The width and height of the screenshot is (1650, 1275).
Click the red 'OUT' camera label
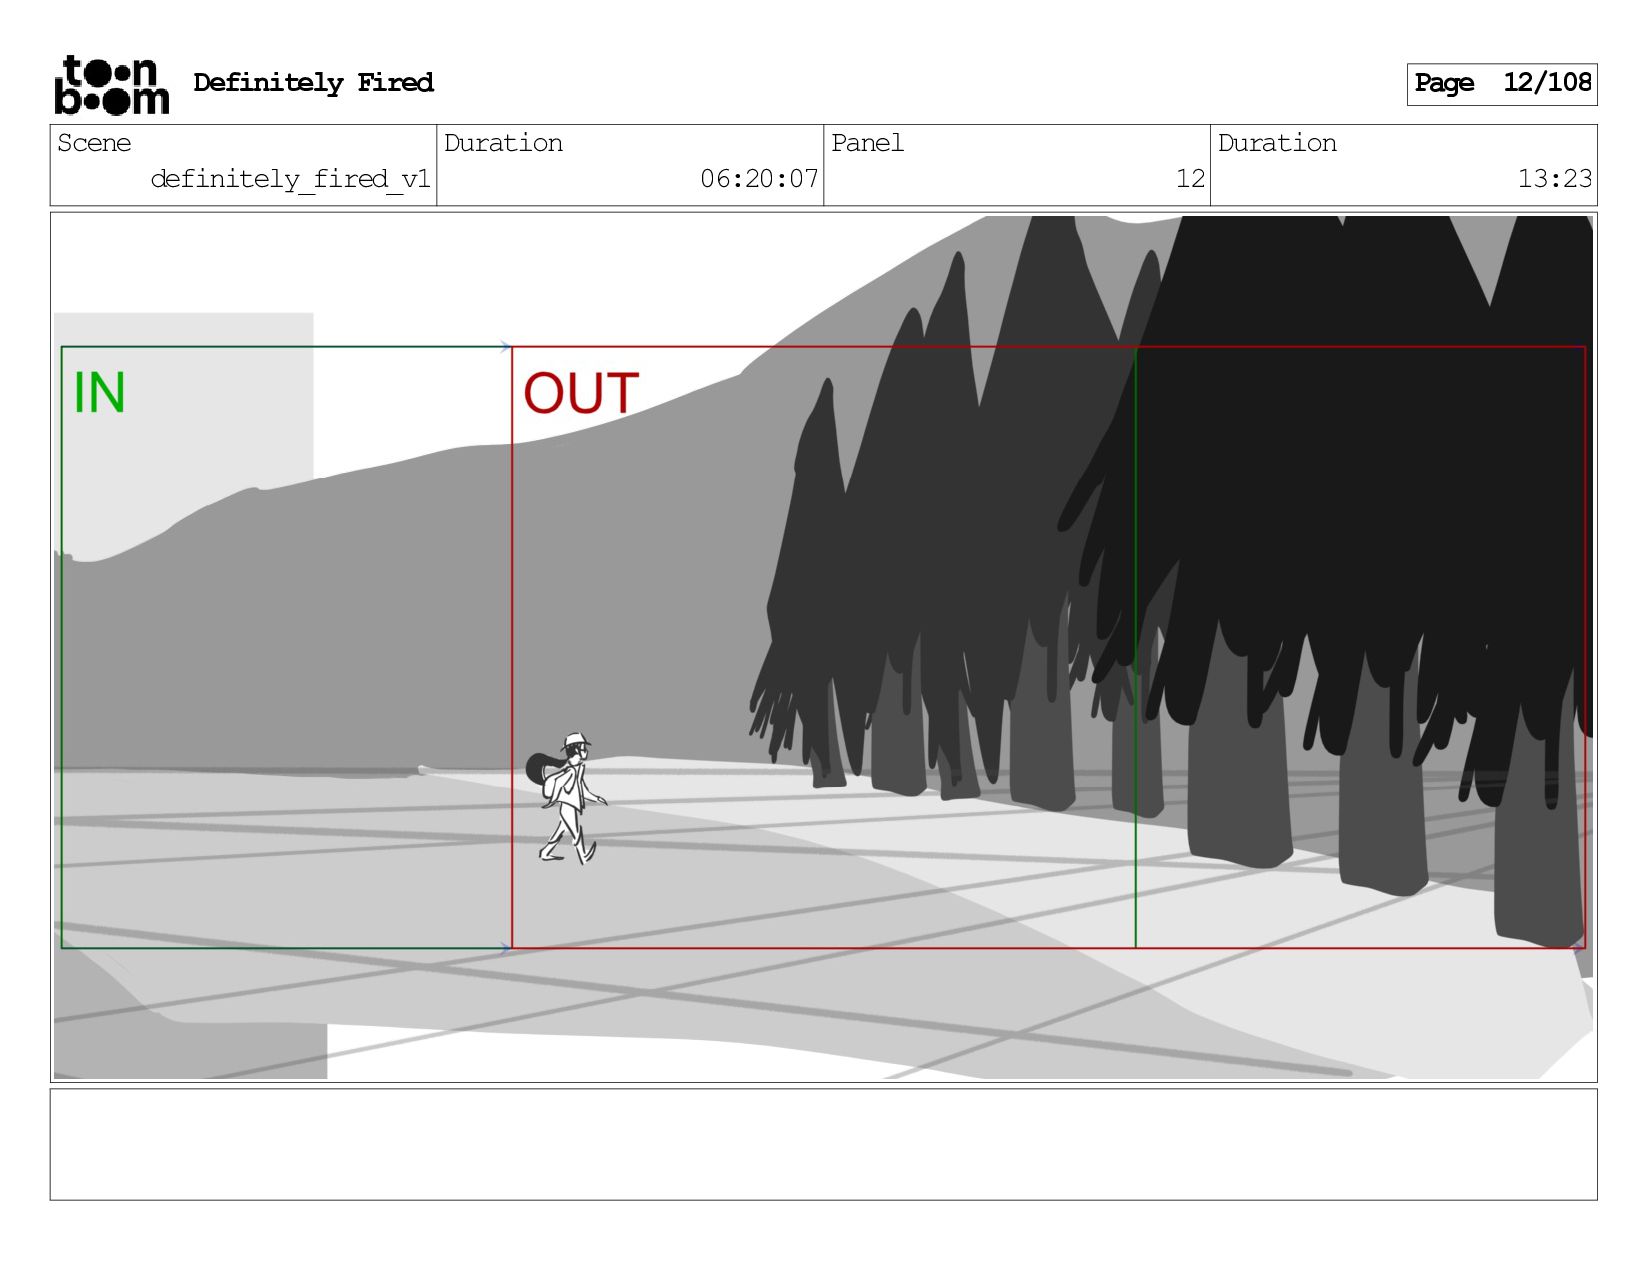point(581,394)
